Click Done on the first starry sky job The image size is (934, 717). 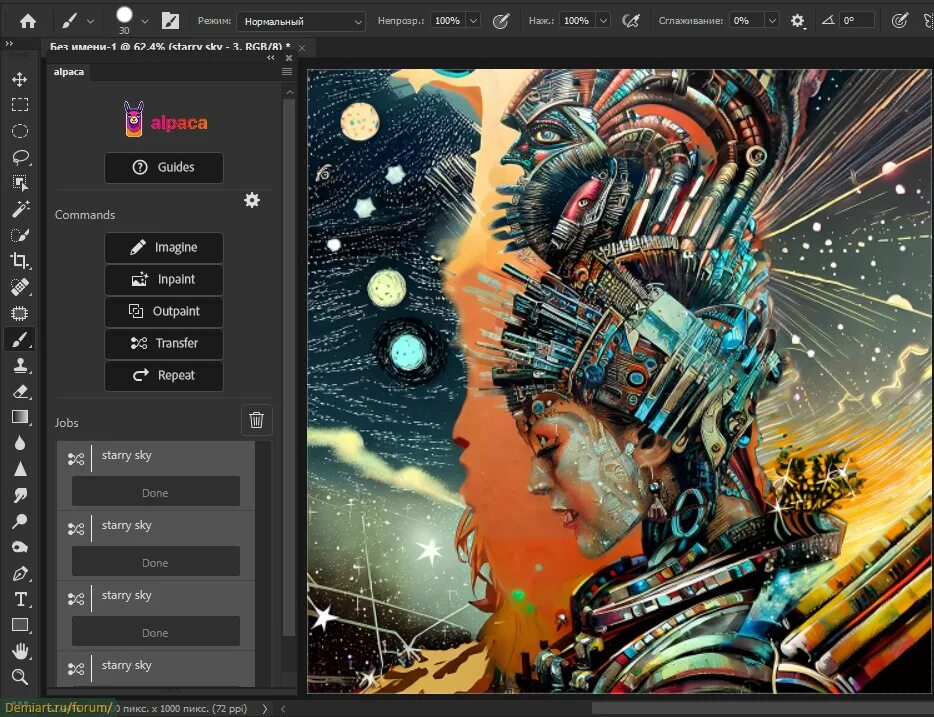click(x=155, y=492)
